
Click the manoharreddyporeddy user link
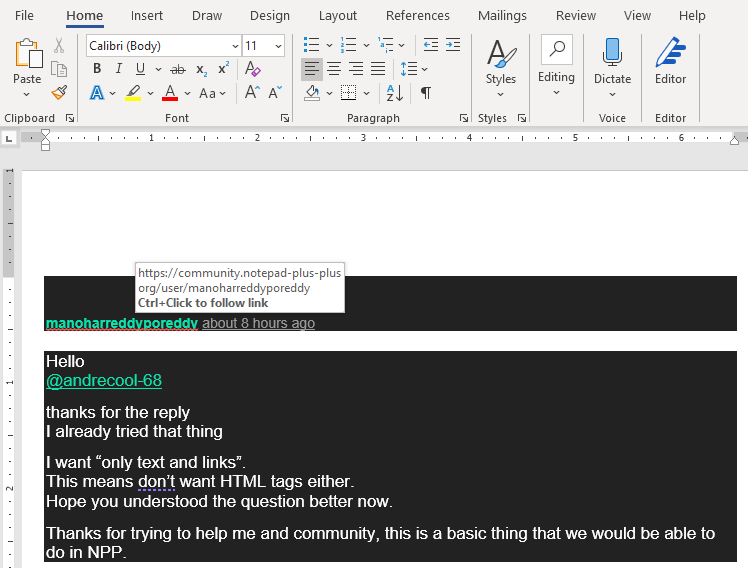(122, 323)
